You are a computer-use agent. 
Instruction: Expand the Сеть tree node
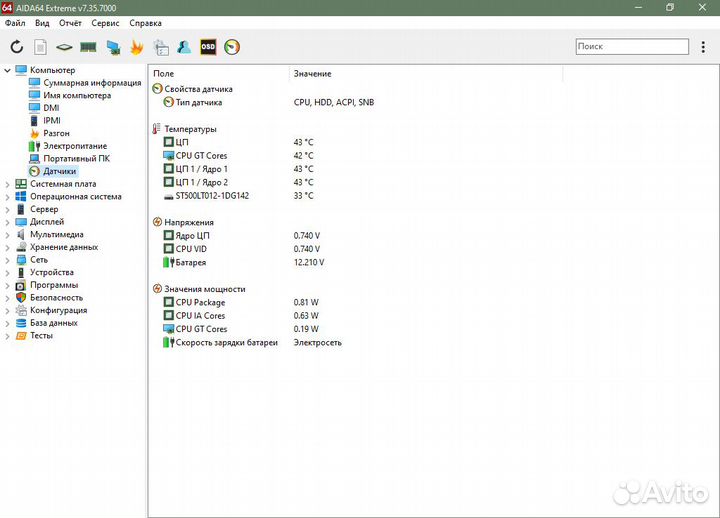7,260
